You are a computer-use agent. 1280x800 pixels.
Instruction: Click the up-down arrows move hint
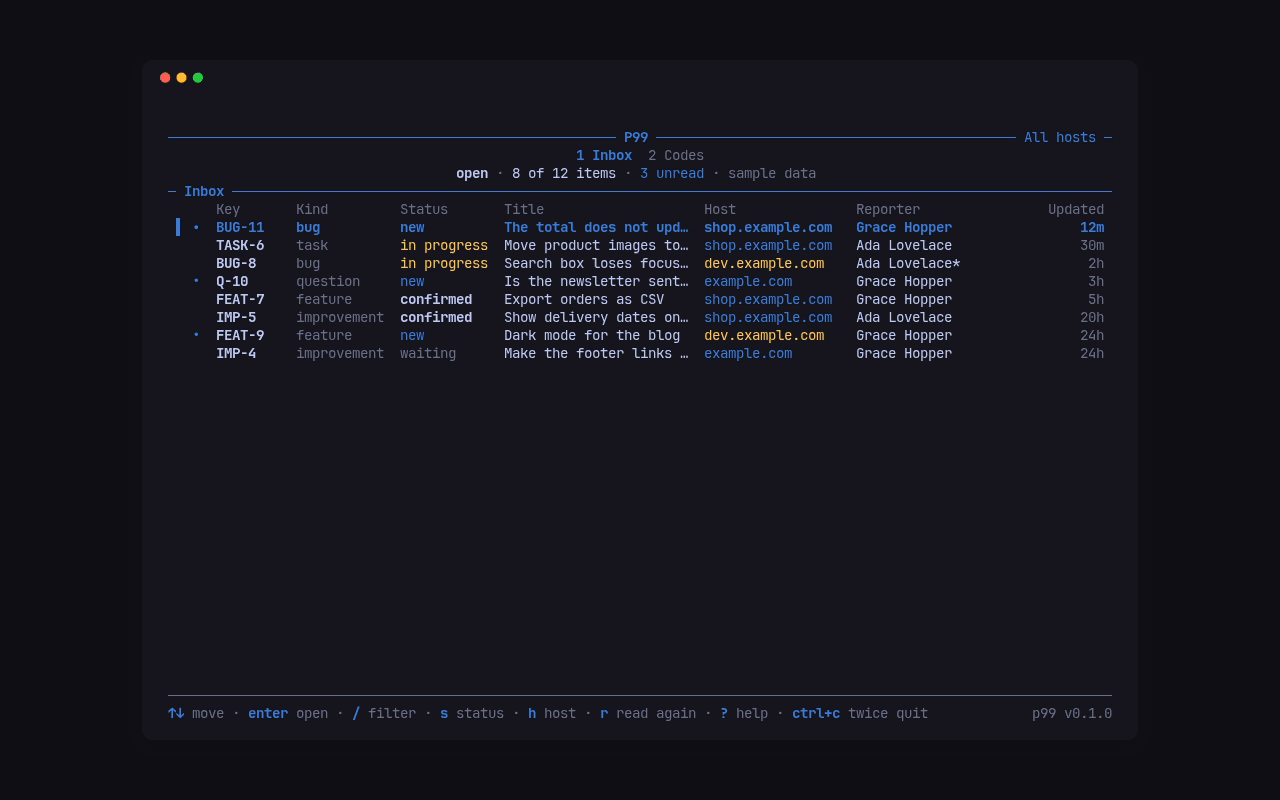click(196, 713)
